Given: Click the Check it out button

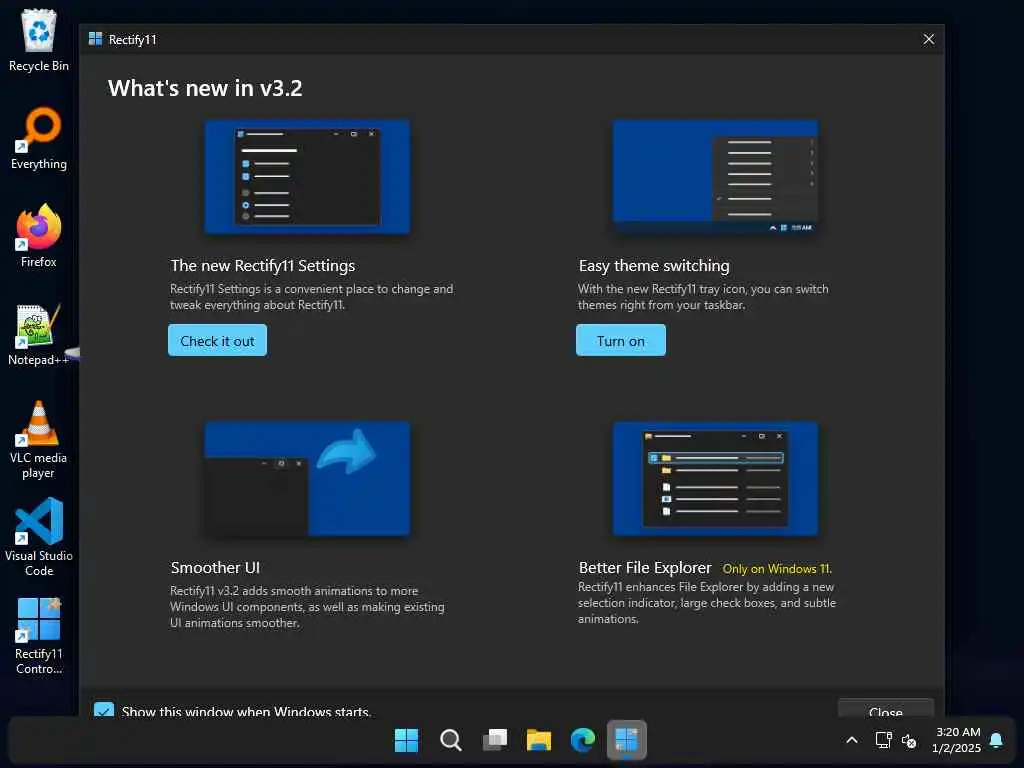Looking at the screenshot, I should point(217,340).
